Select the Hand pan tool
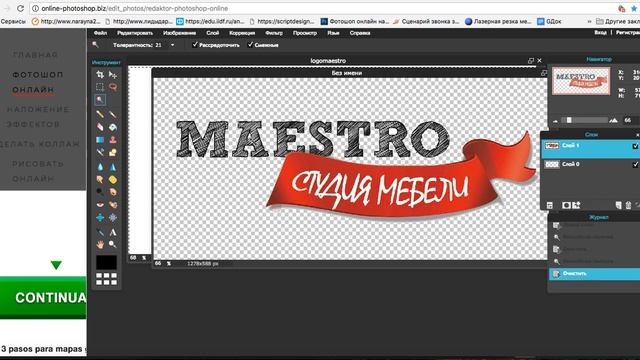640x360 pixels. [100, 244]
